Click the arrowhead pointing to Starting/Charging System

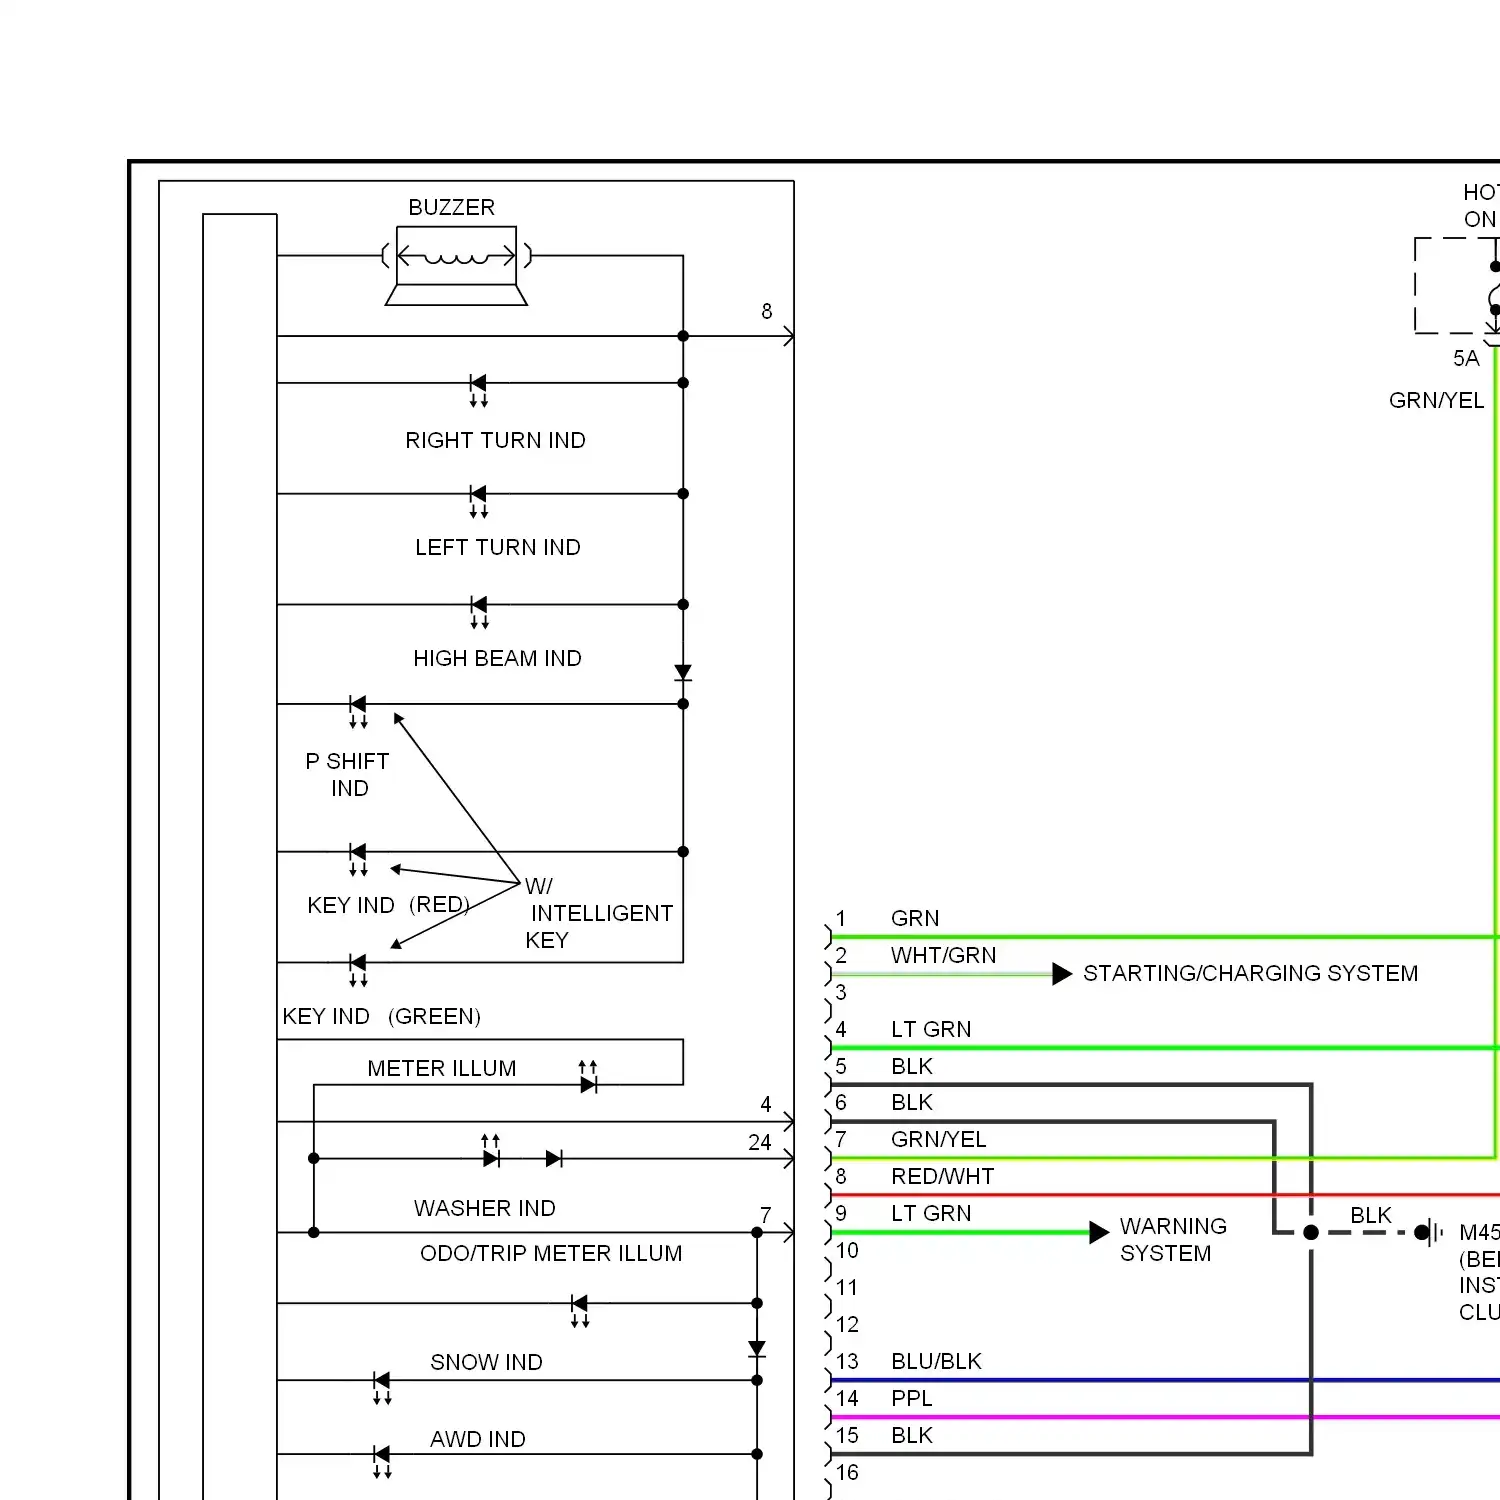point(1062,974)
